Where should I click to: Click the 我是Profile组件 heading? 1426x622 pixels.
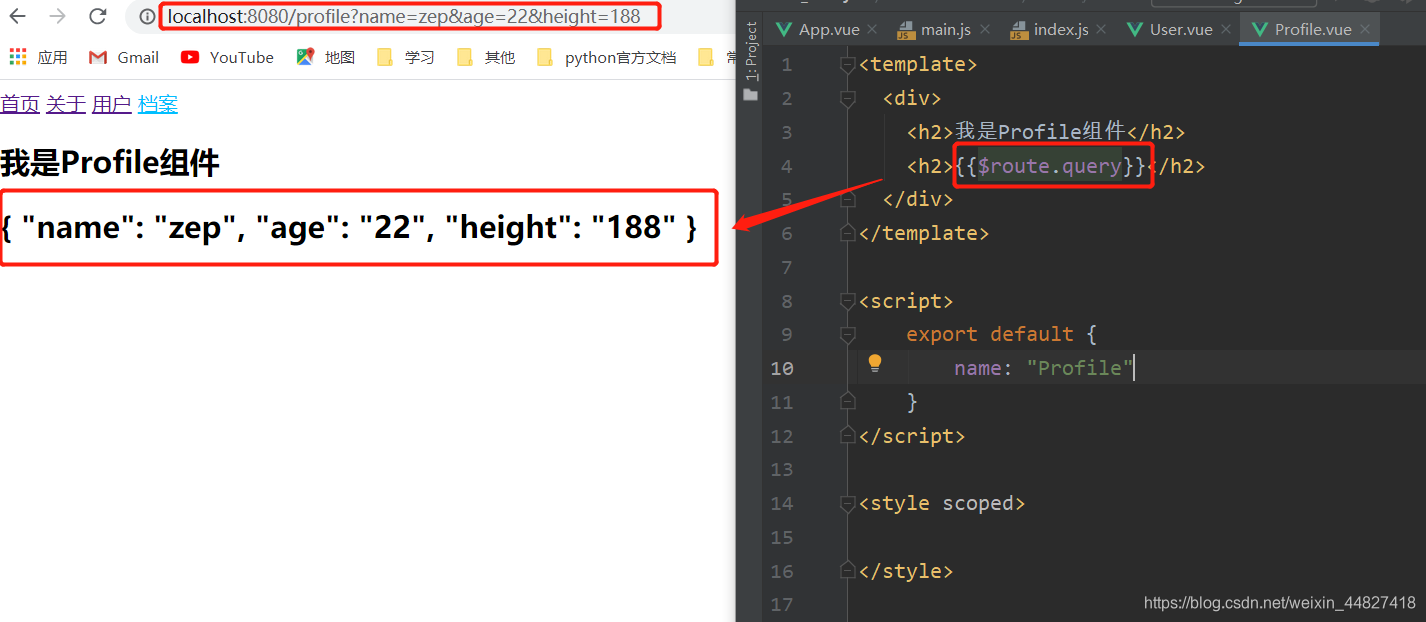pos(110,162)
